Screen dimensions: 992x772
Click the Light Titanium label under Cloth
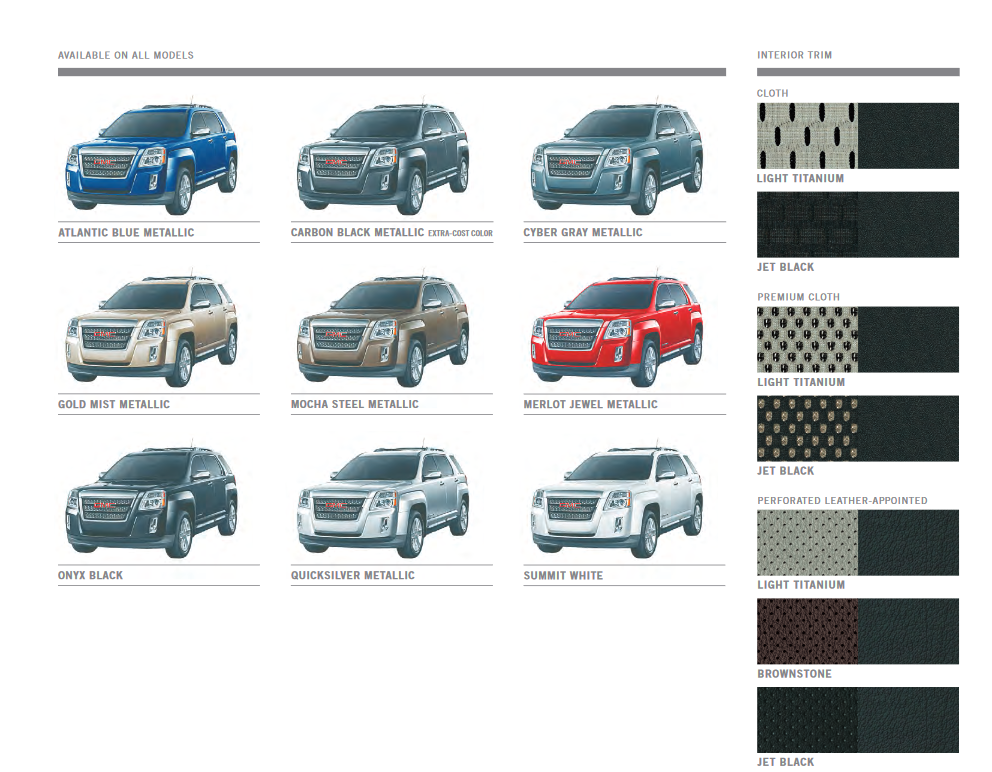point(800,179)
